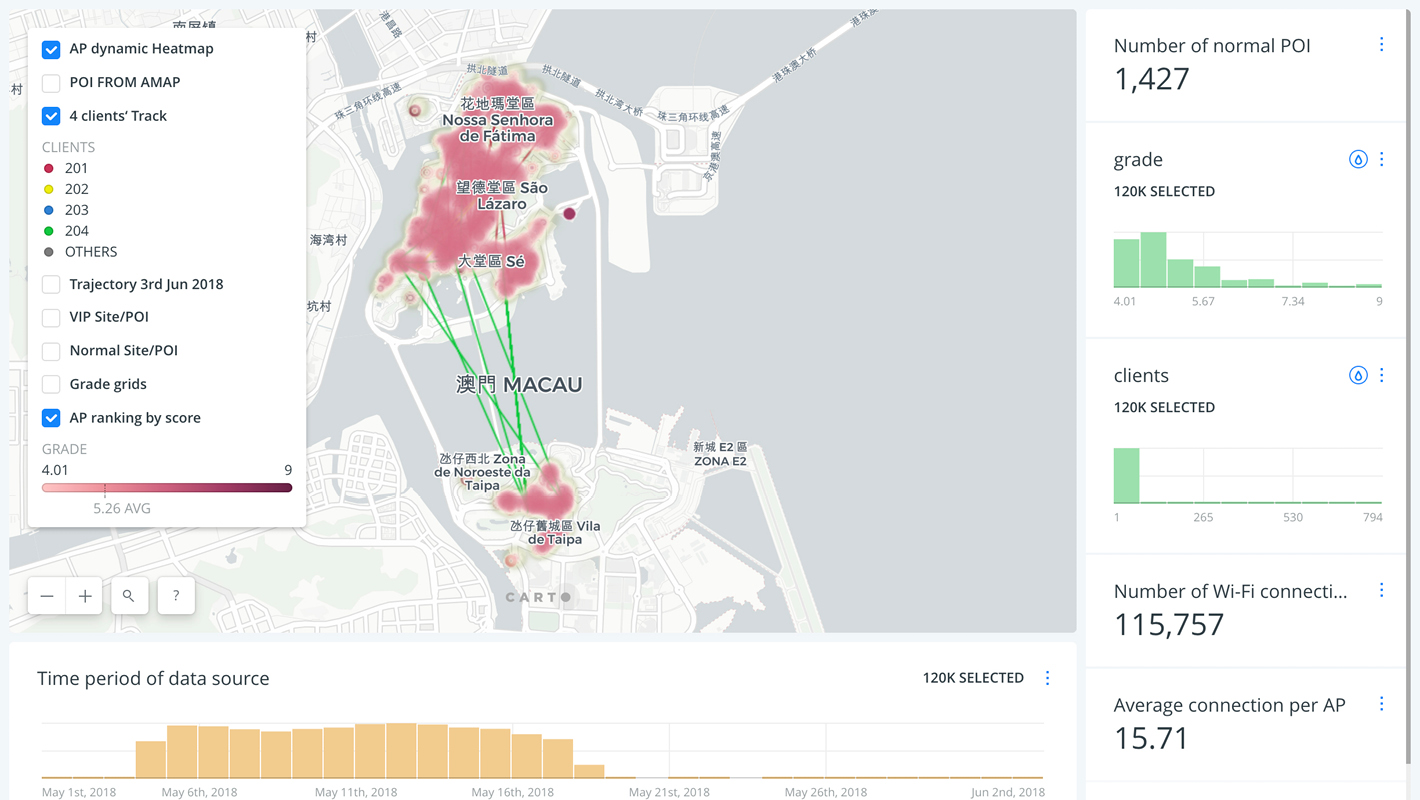Click the Trajectory 3rd Jun 2018 label

pyautogui.click(x=146, y=284)
